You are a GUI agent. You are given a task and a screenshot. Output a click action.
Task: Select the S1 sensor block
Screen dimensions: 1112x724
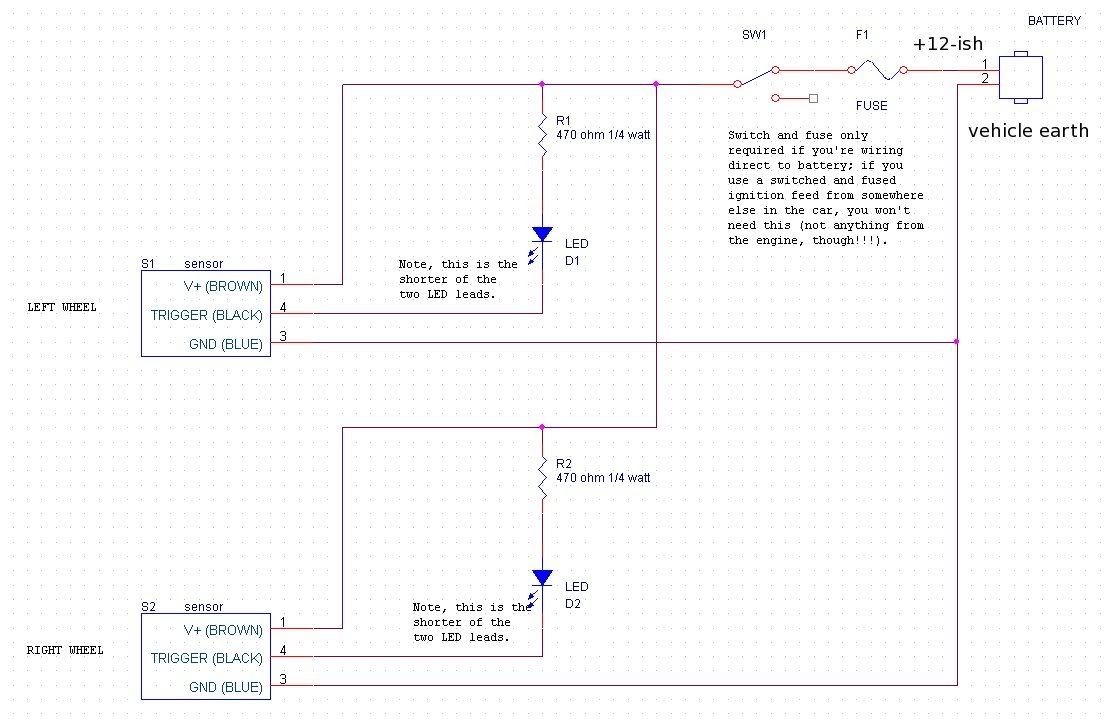[x=206, y=313]
